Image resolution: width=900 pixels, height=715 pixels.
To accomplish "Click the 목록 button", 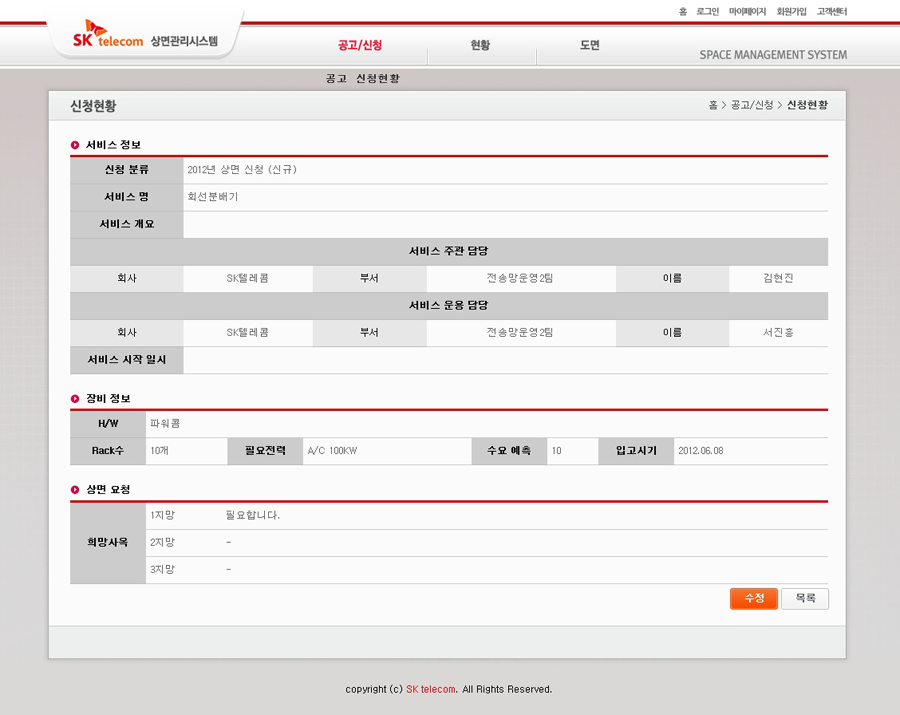I will 805,599.
